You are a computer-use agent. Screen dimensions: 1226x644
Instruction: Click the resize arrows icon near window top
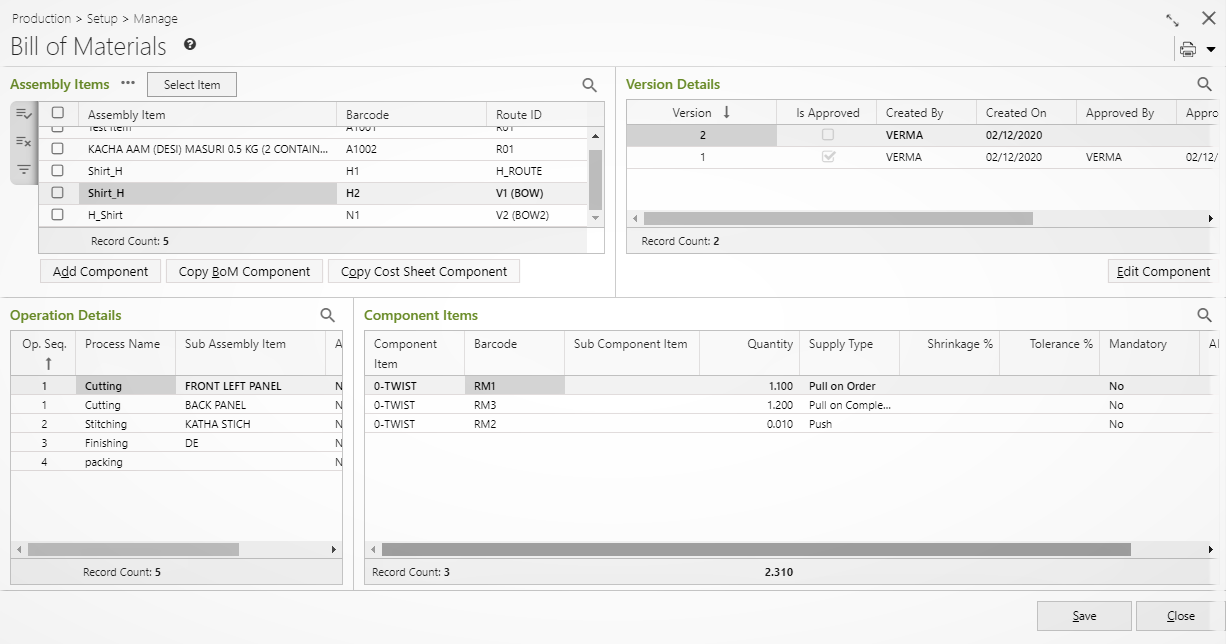point(1172,18)
